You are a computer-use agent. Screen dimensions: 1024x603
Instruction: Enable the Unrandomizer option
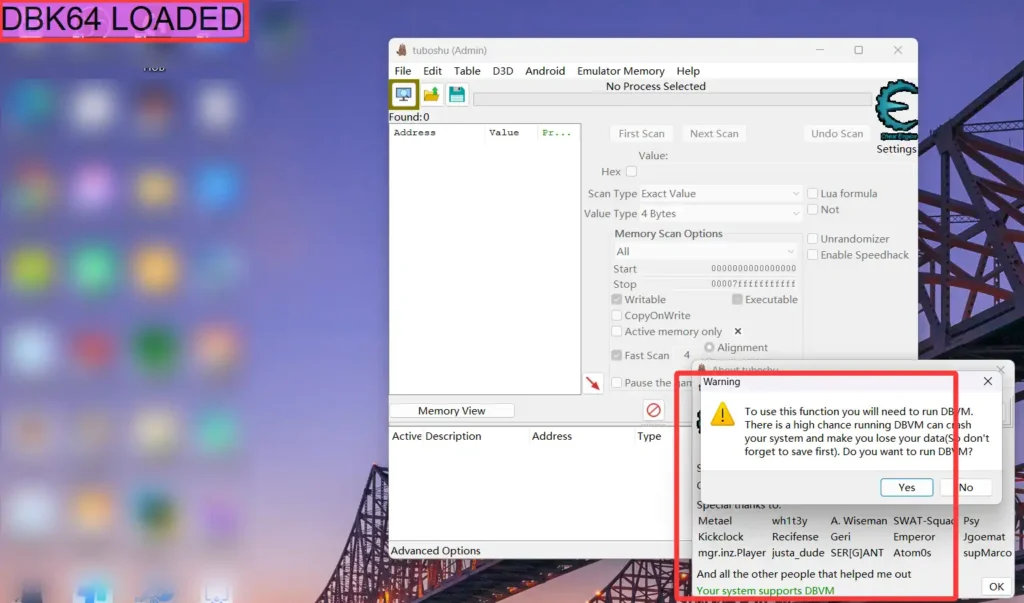[812, 238]
